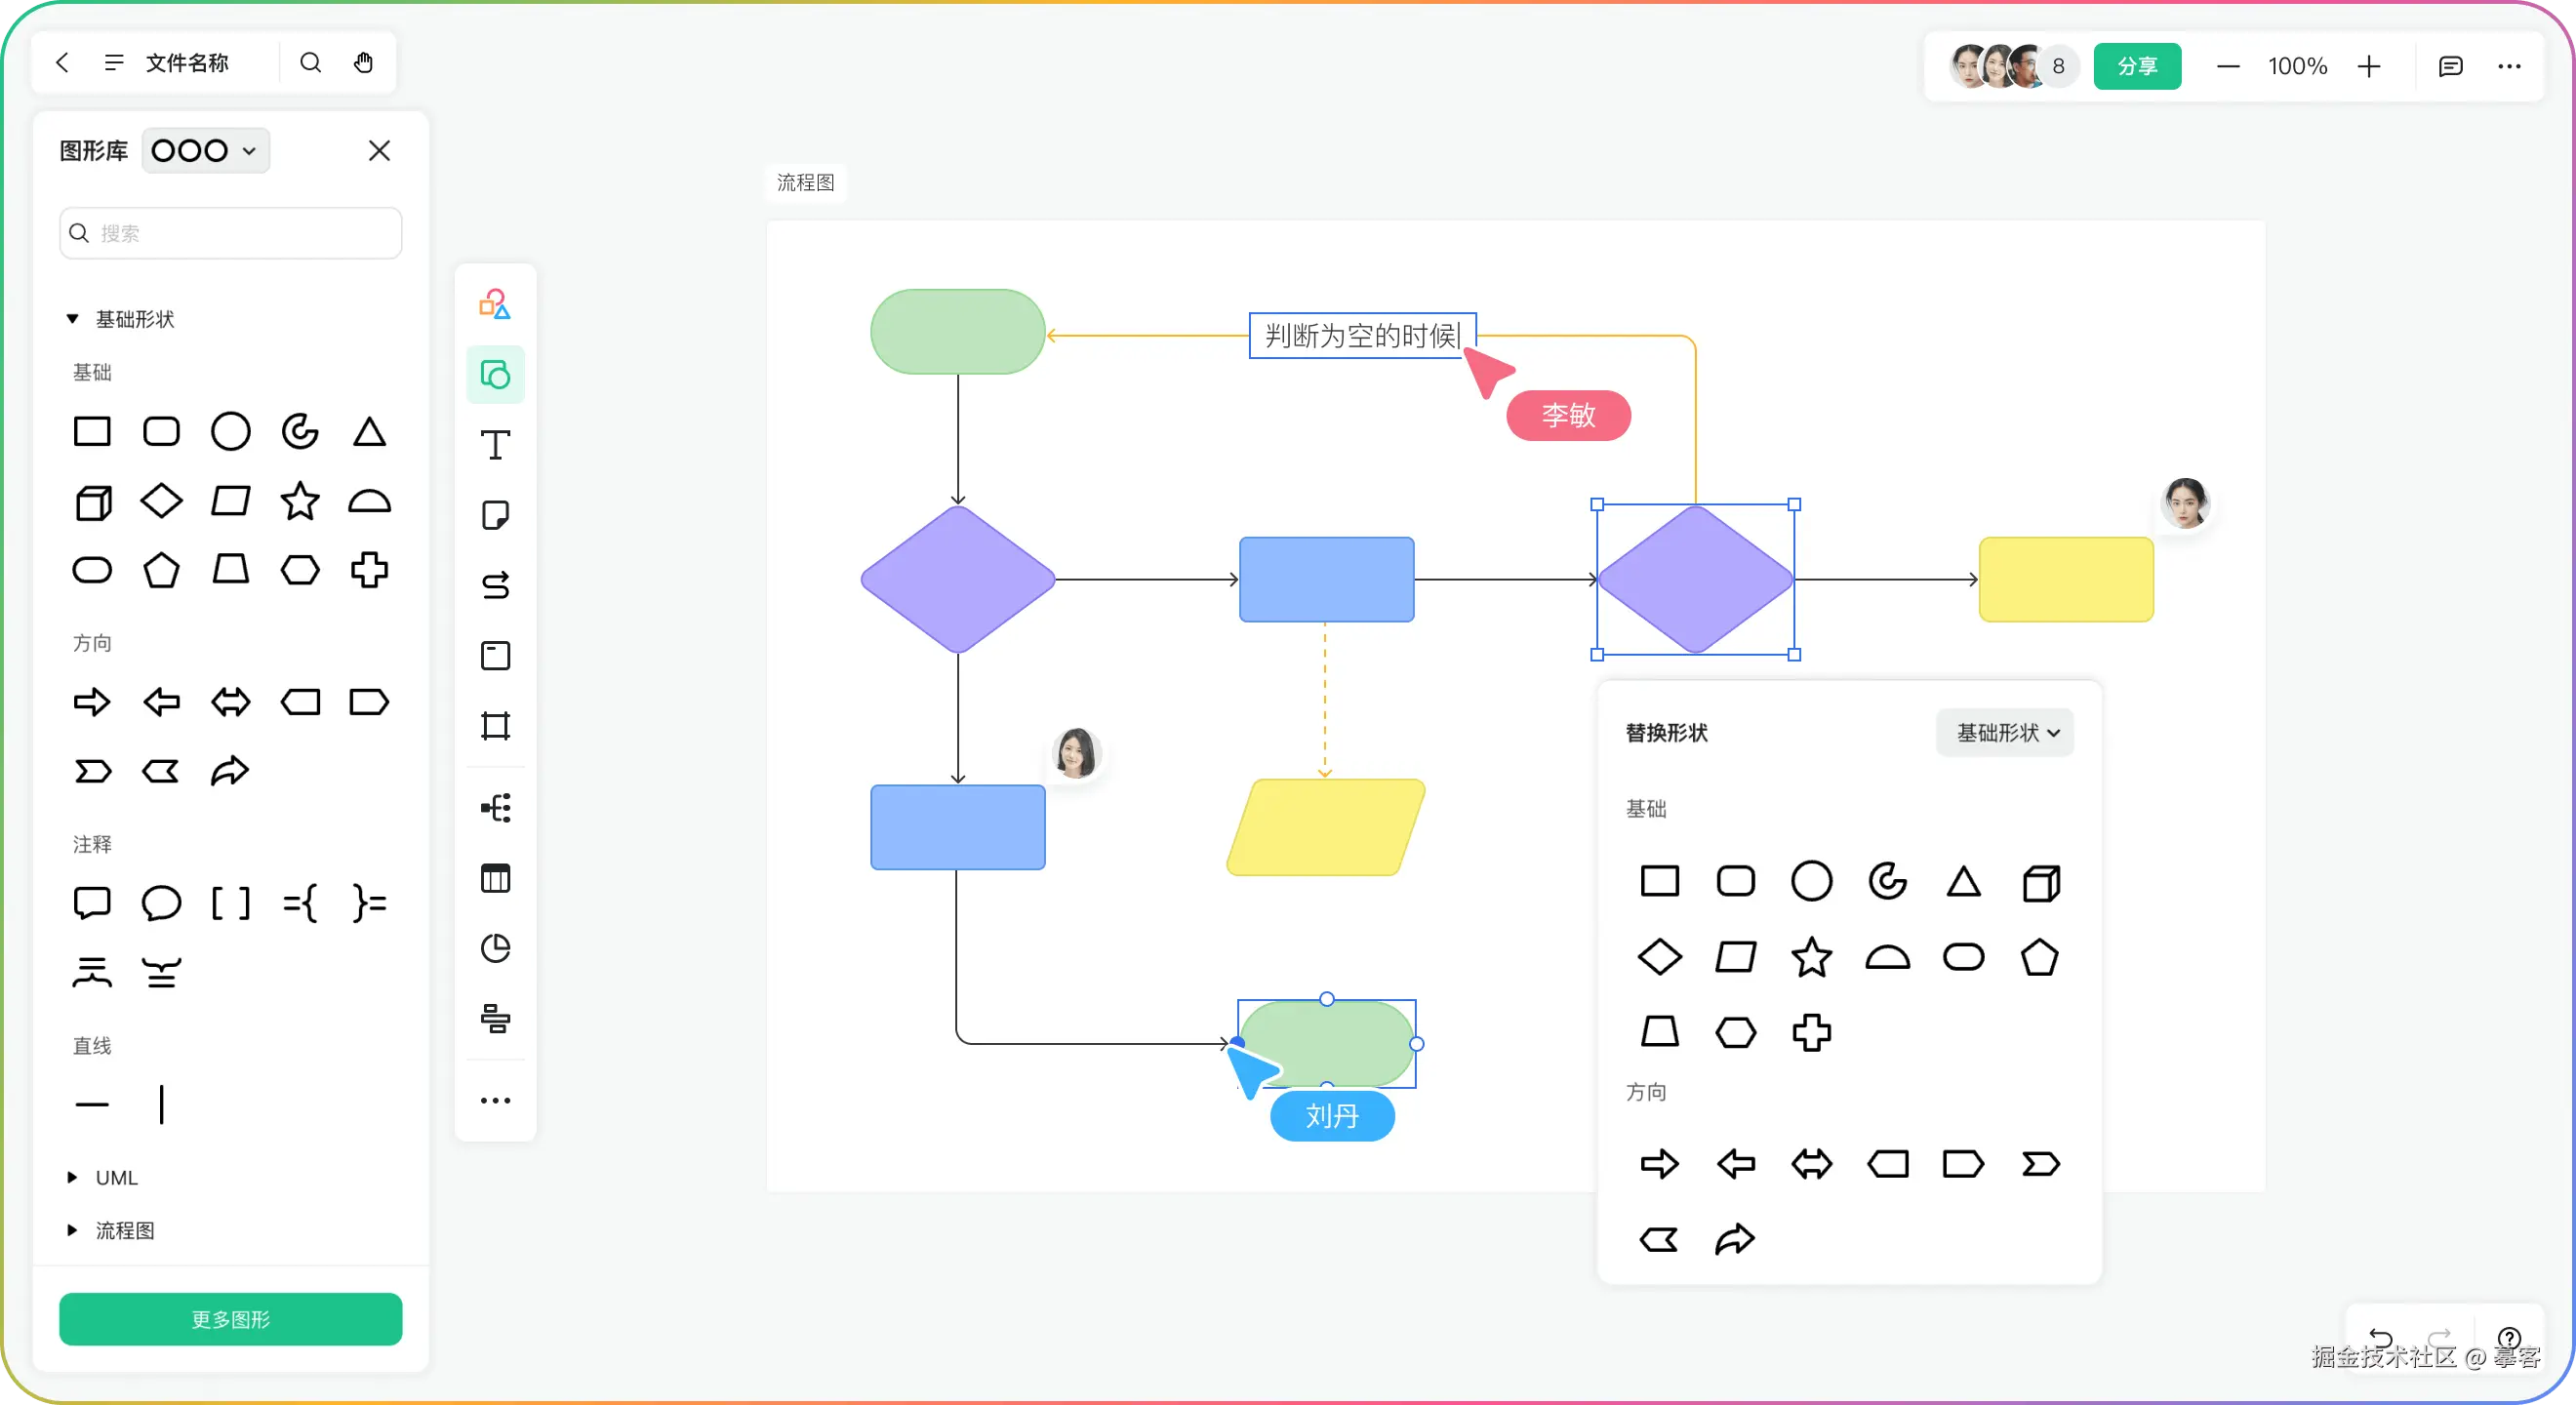Toggle the shapes tool in toolbar
The width and height of the screenshot is (2576, 1405).
(x=495, y=375)
